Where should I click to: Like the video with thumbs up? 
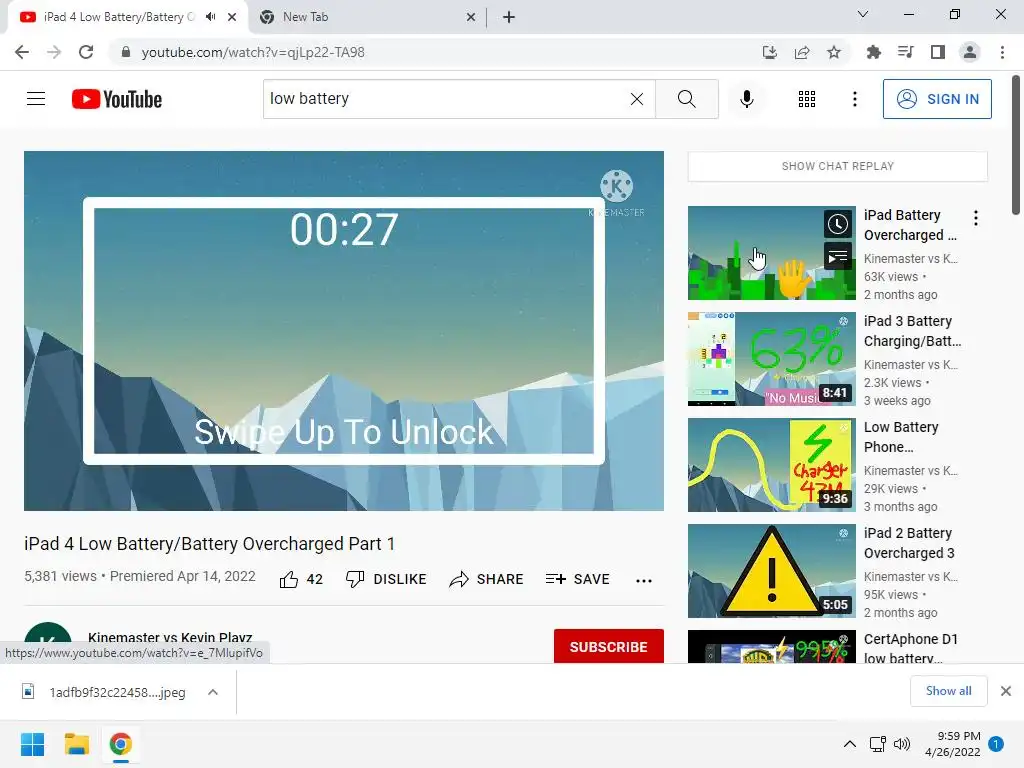(x=301, y=579)
